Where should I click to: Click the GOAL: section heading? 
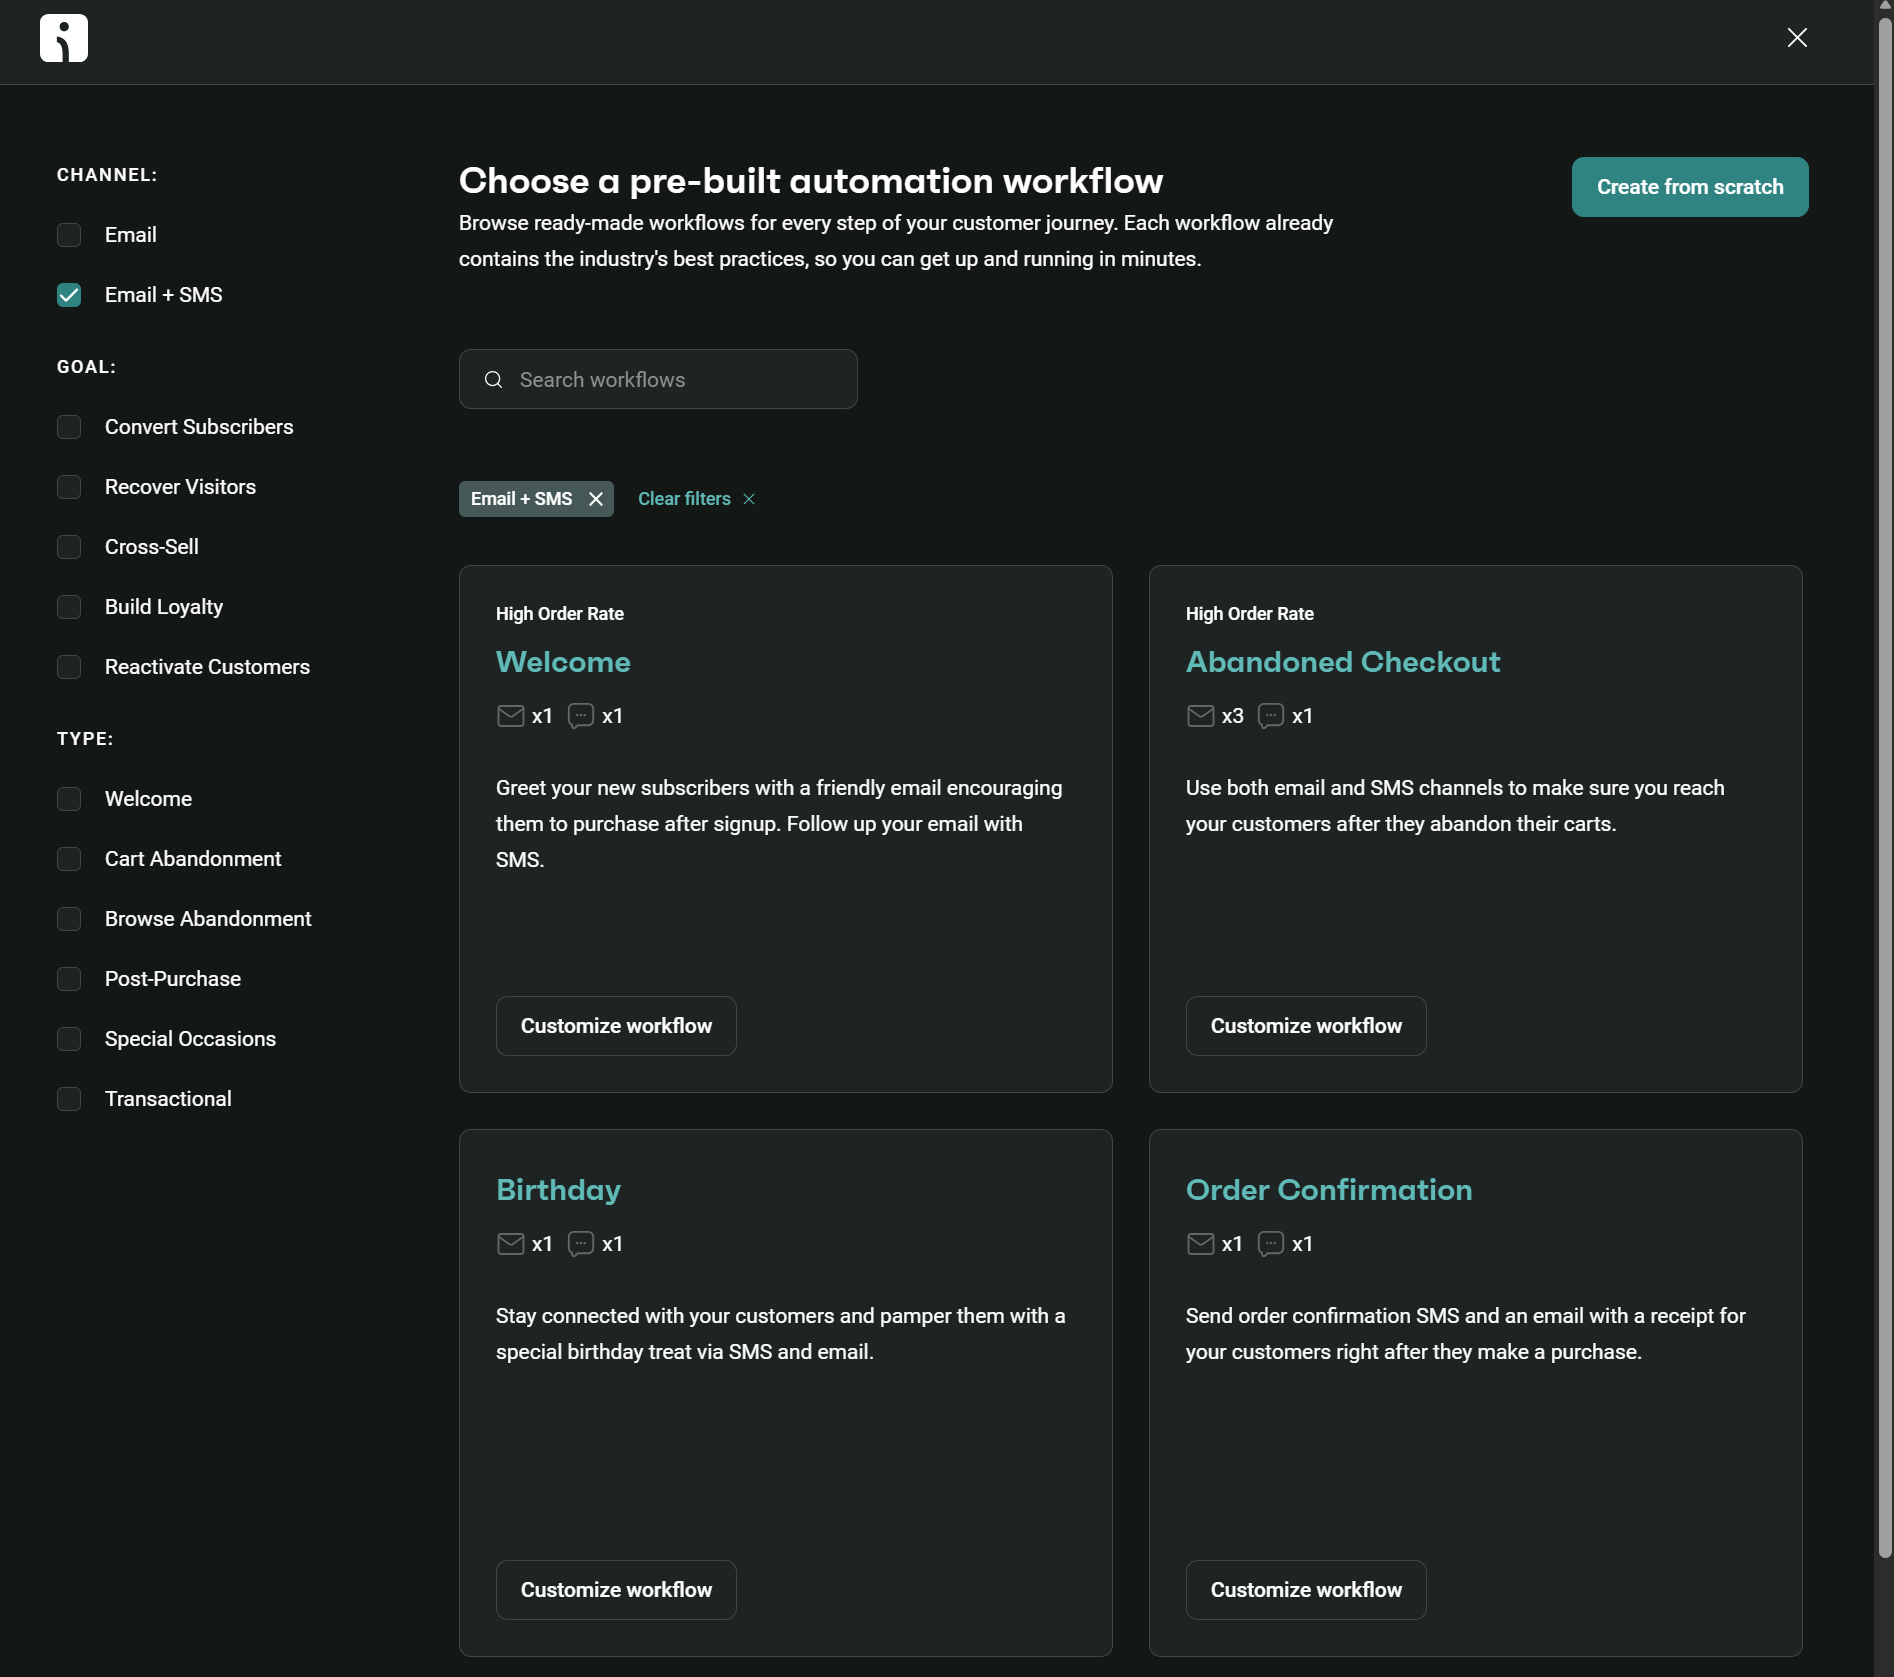point(86,367)
